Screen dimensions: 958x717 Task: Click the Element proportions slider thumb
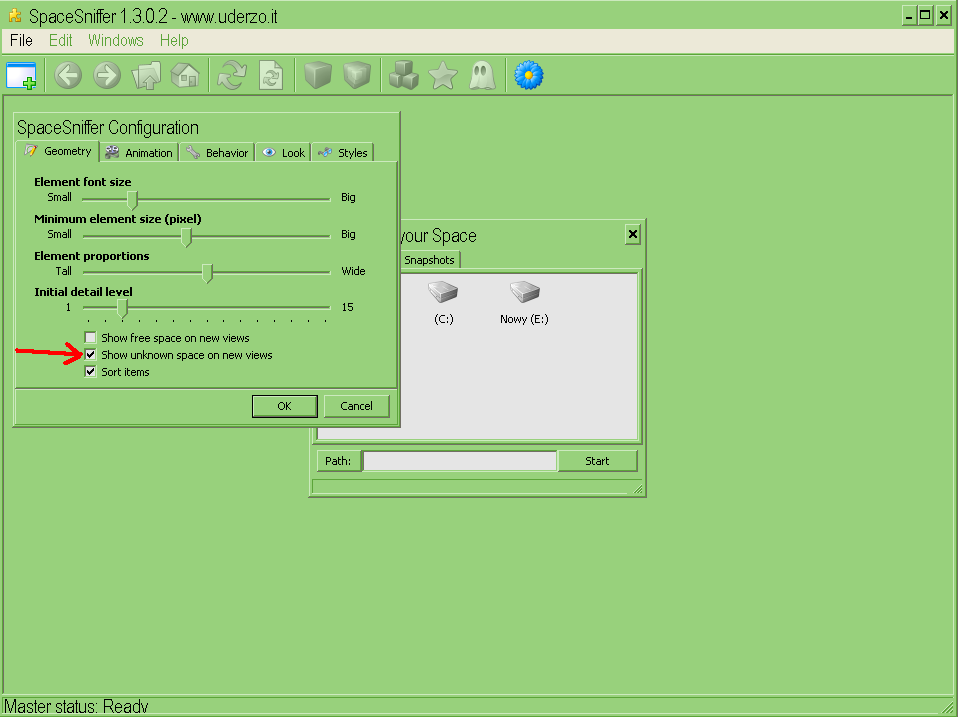coord(208,274)
